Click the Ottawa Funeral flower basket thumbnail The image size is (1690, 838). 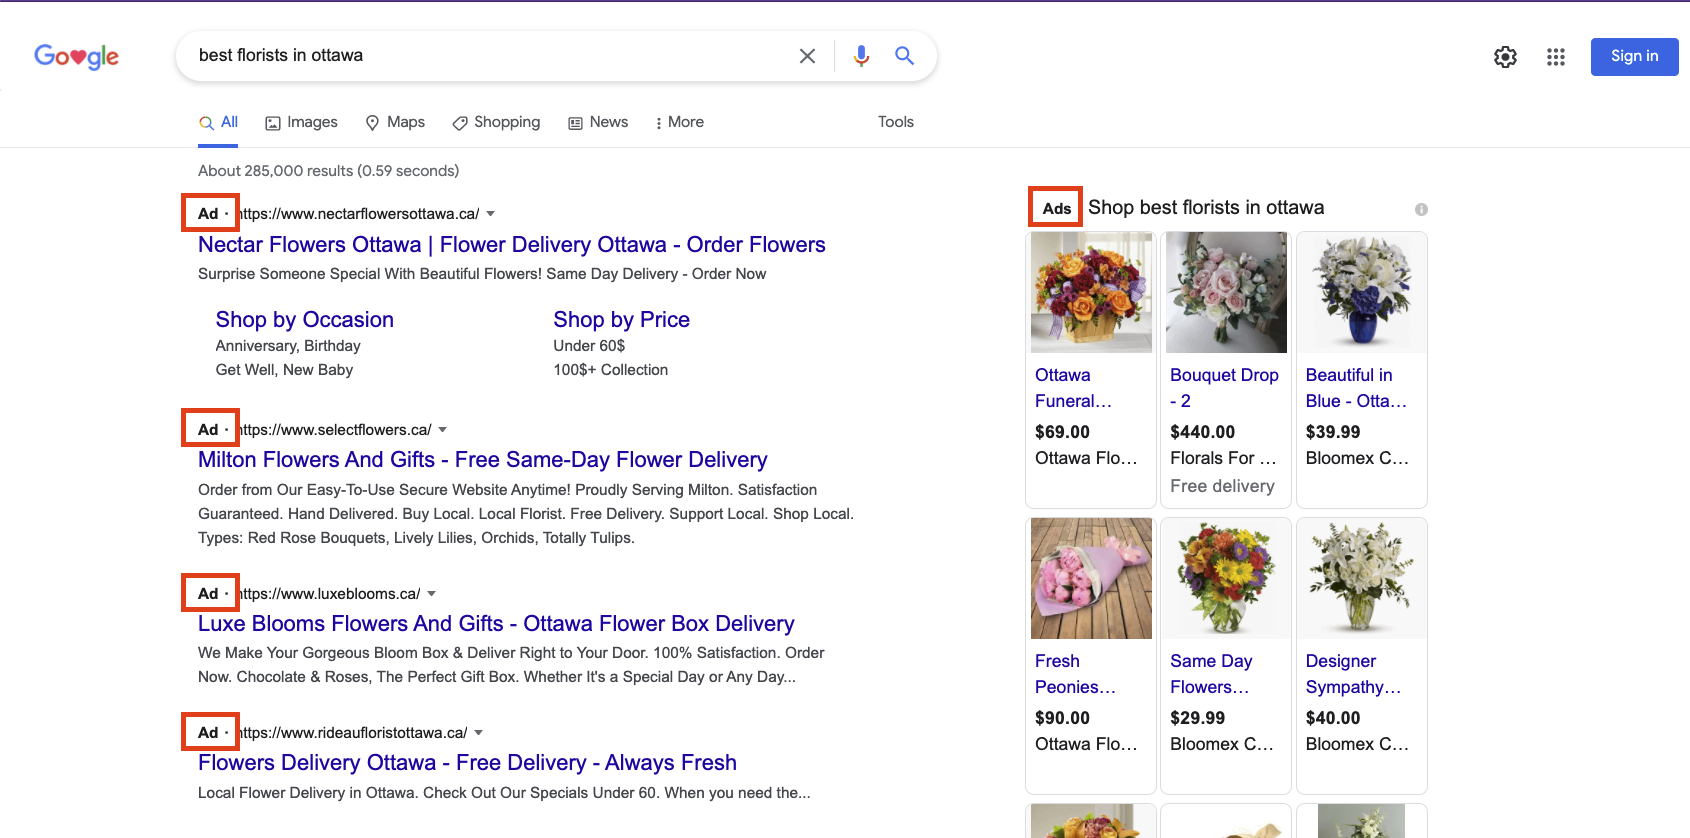[x=1091, y=292]
